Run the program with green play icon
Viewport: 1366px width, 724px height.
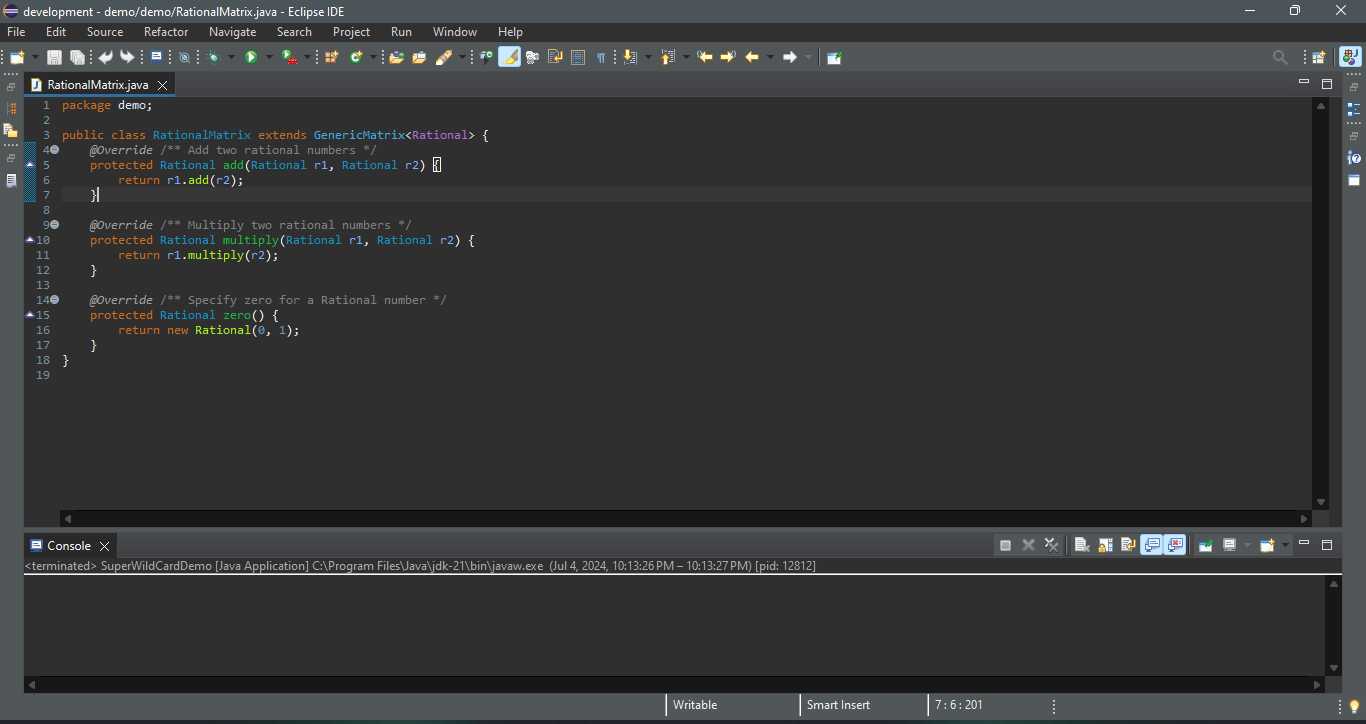click(251, 58)
